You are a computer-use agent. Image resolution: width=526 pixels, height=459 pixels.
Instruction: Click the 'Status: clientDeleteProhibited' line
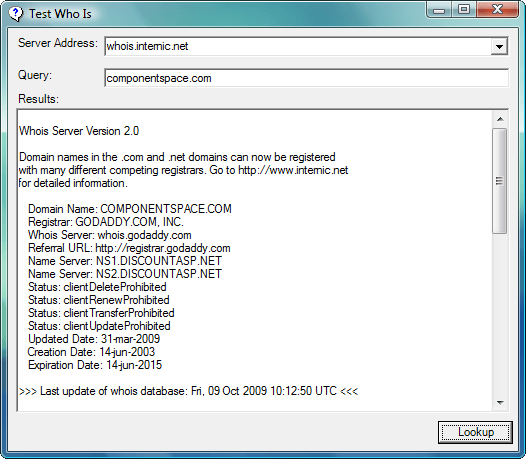tap(97, 287)
